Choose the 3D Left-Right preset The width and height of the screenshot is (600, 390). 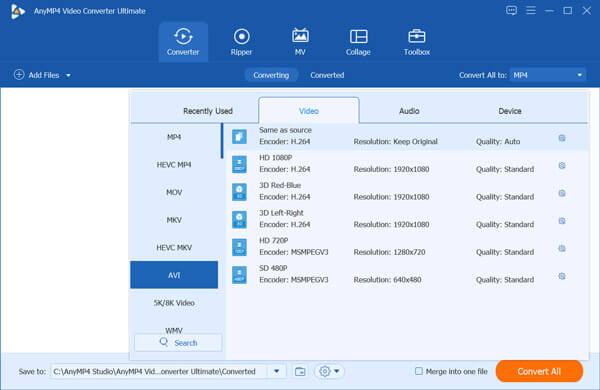407,220
